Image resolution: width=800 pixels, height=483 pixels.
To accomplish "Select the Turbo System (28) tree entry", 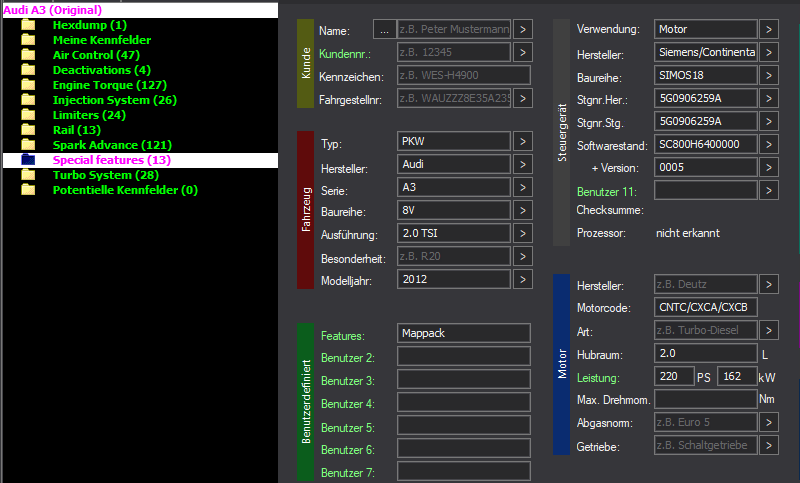I will [x=106, y=175].
